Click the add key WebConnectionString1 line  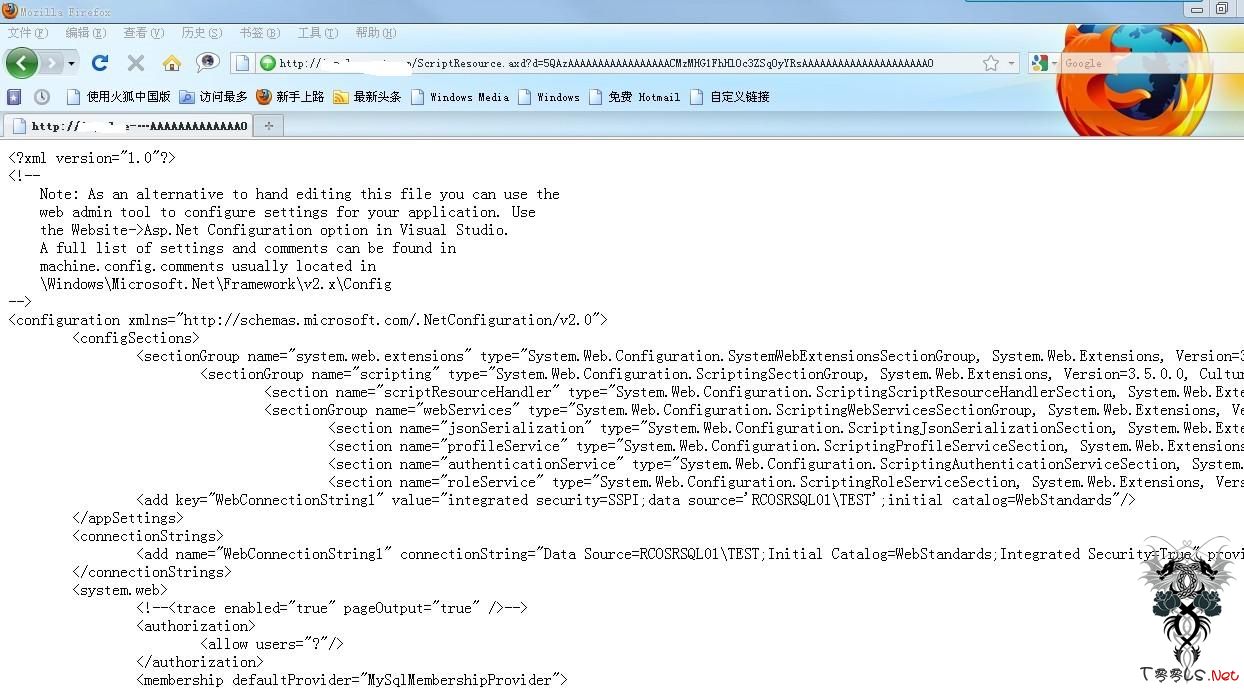(636, 500)
